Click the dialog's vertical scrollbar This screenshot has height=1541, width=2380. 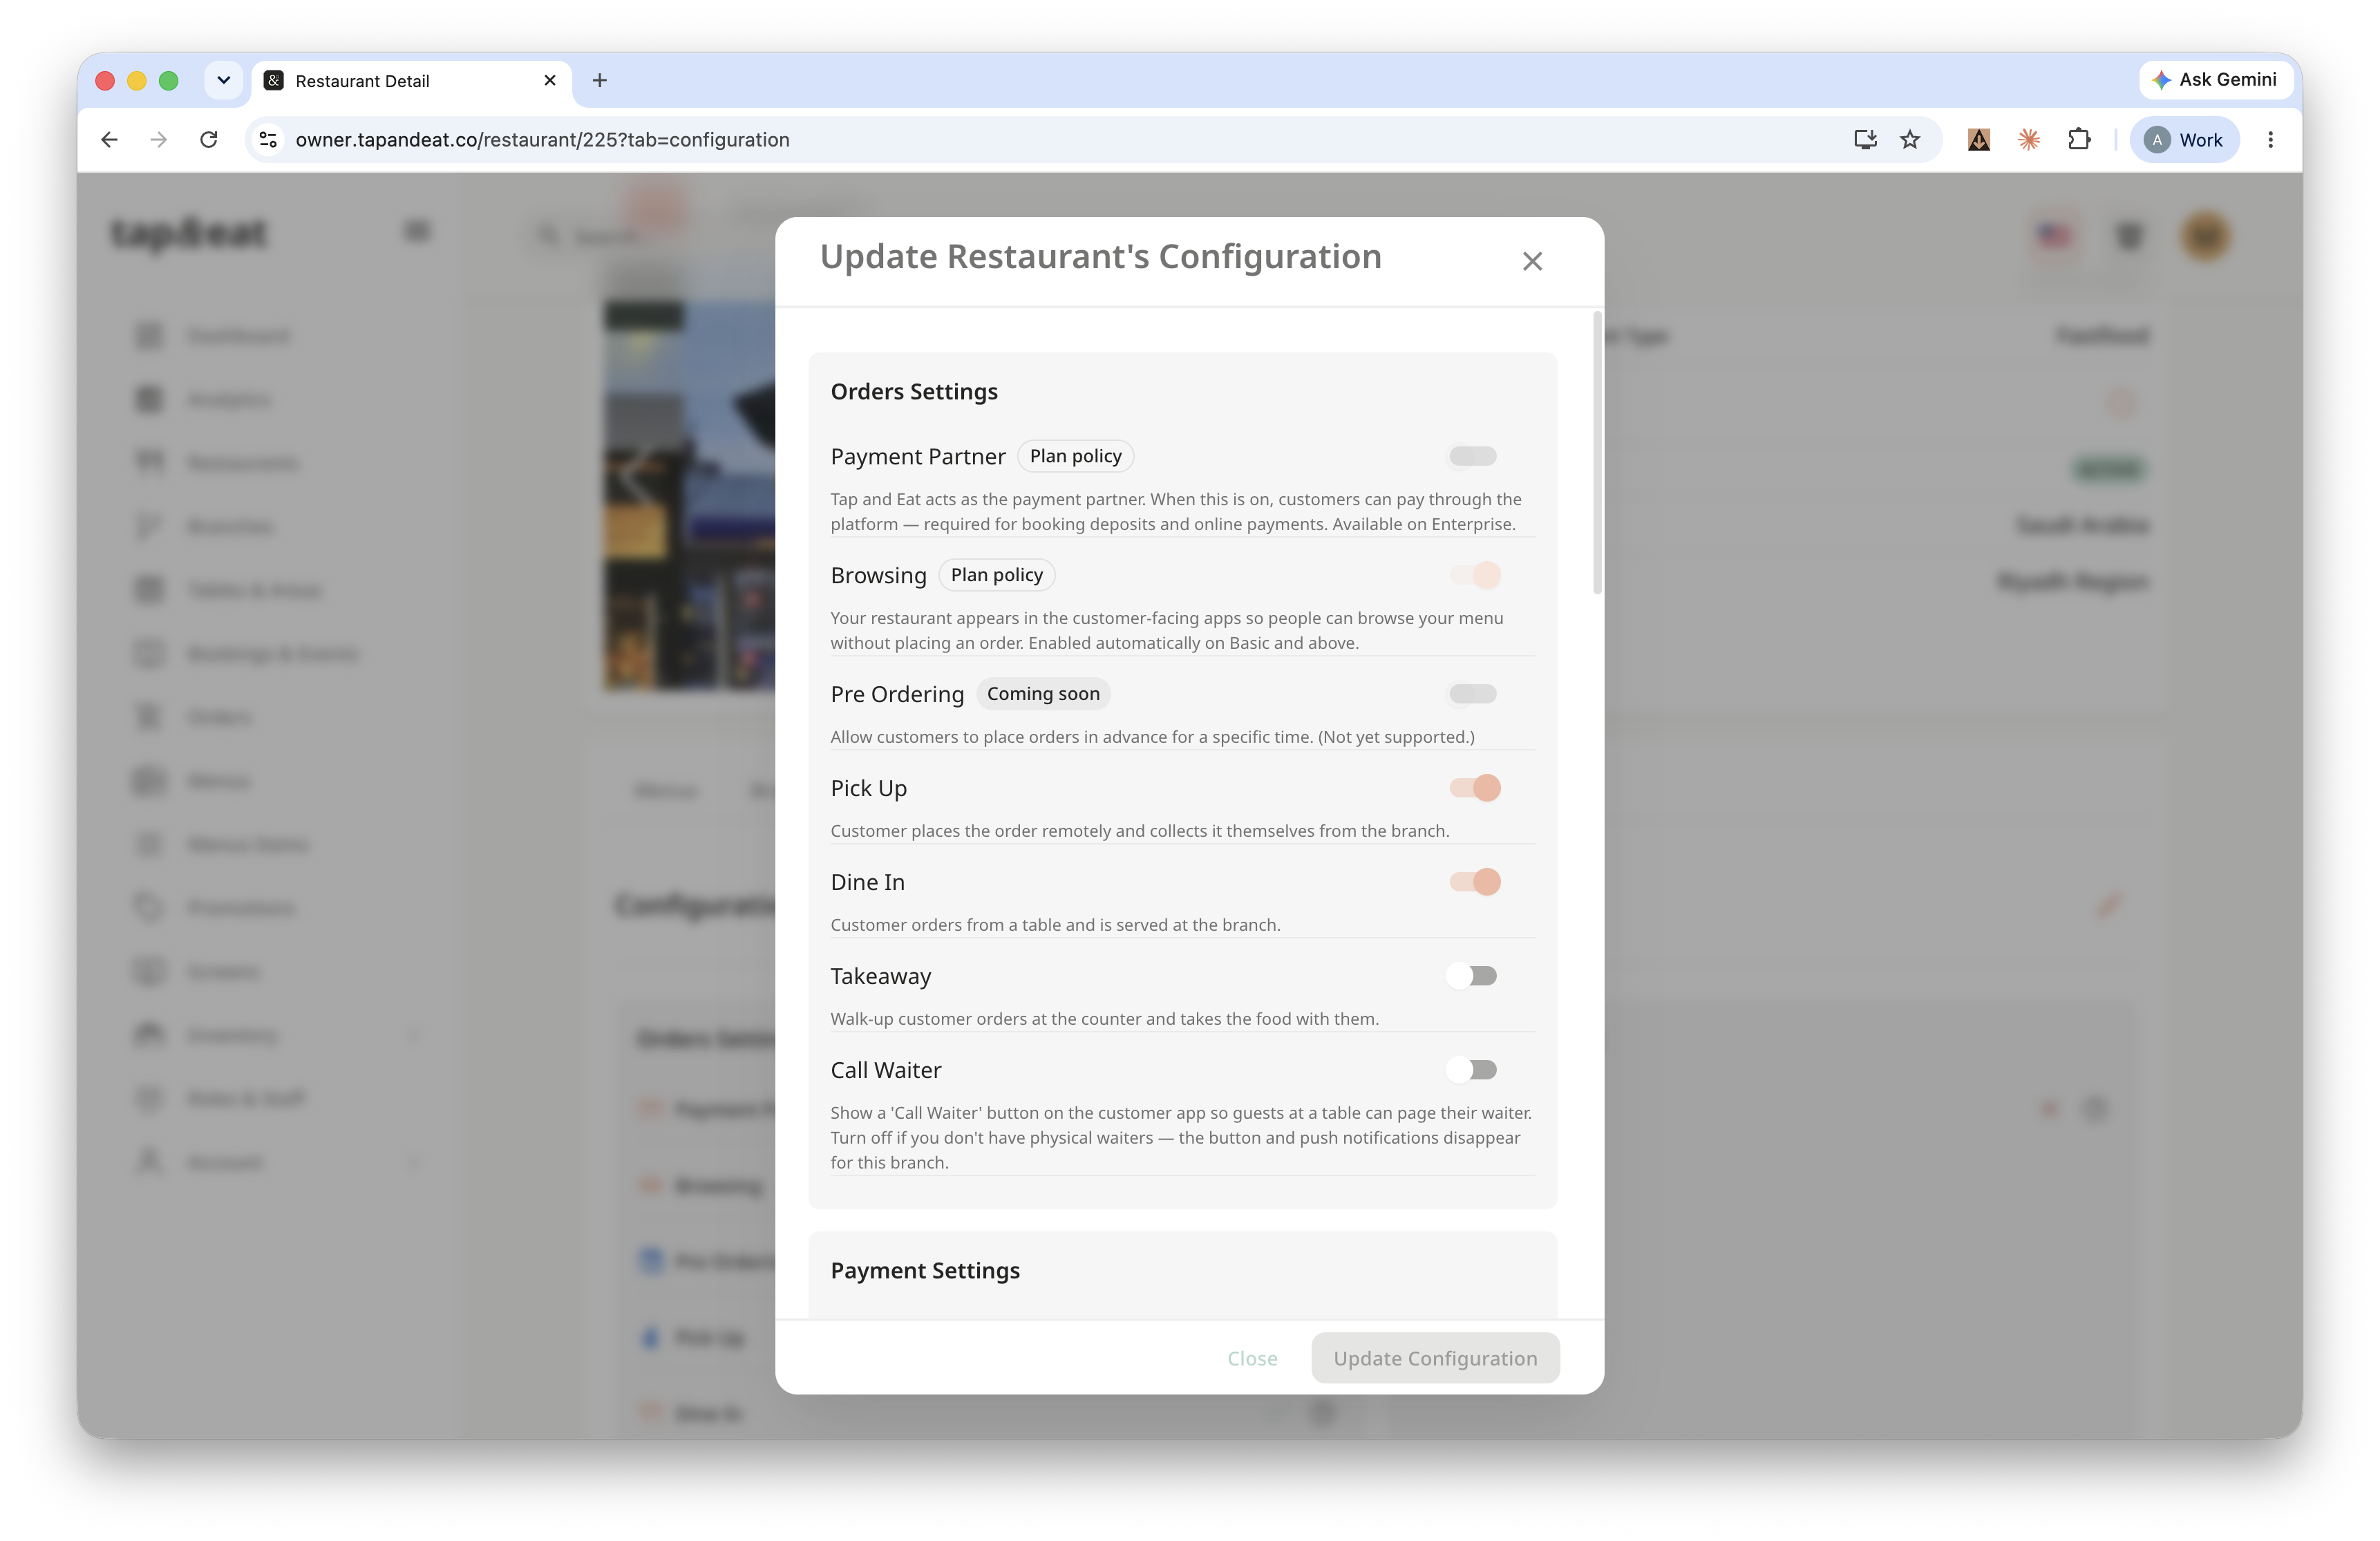point(1597,452)
